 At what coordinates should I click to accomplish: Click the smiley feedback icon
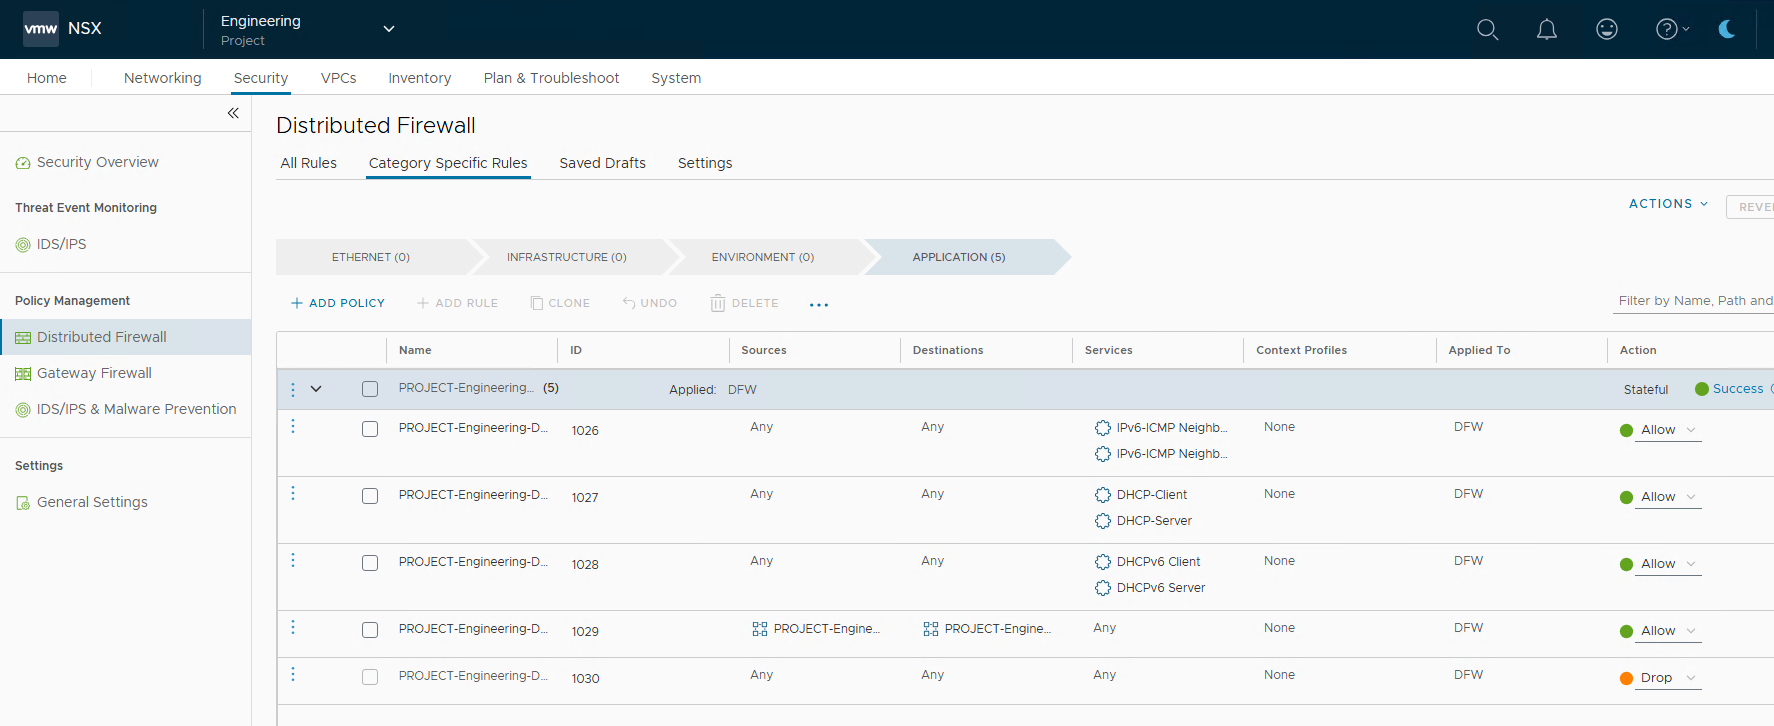1606,30
